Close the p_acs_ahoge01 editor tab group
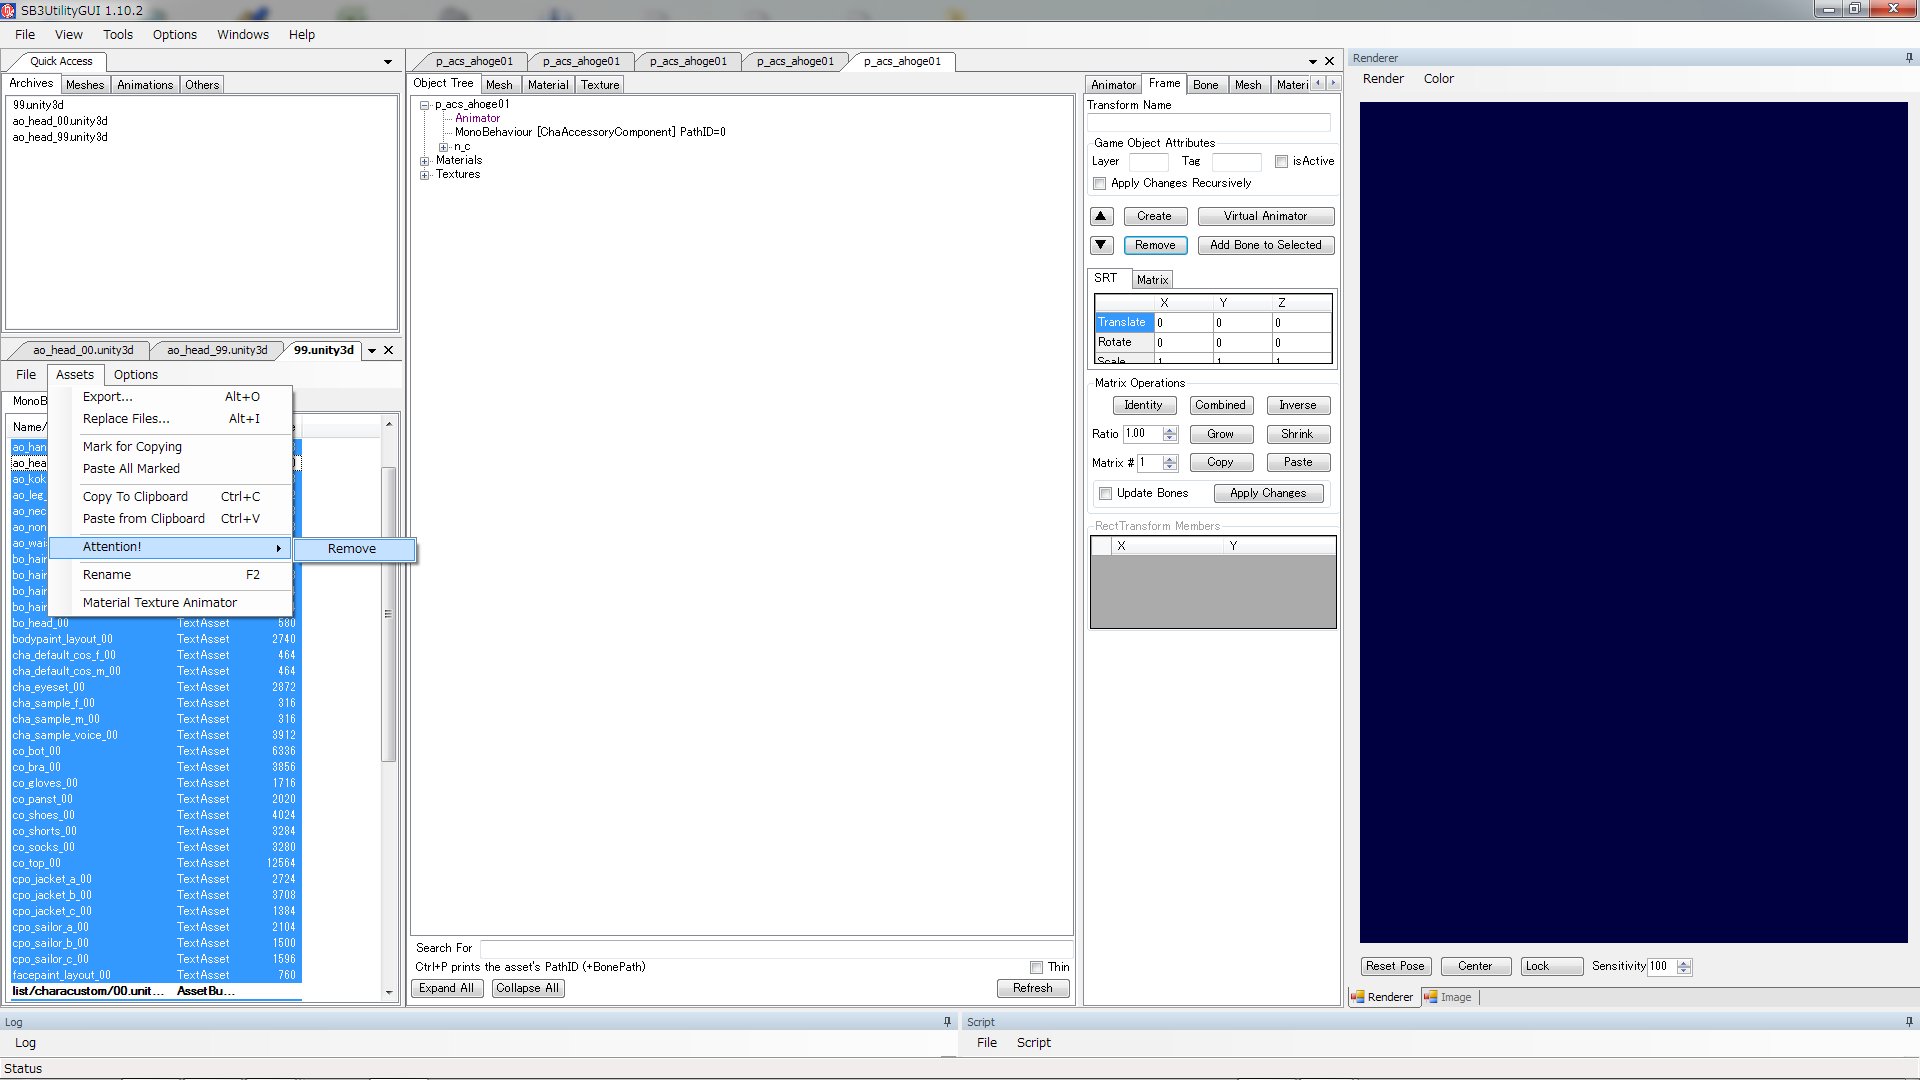 (x=1330, y=61)
